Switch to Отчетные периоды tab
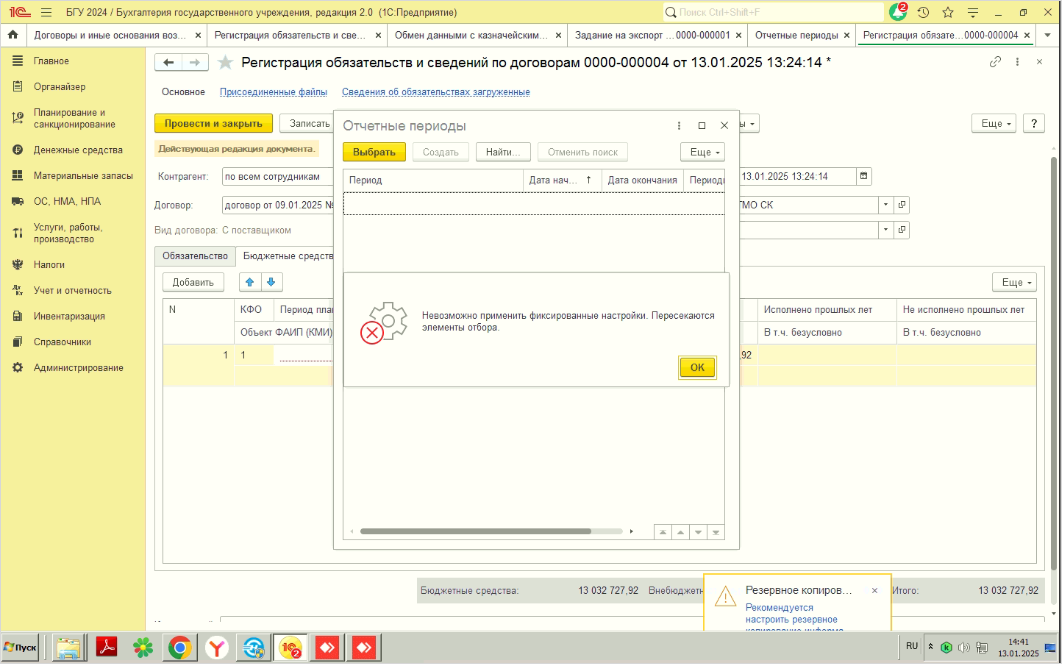Image resolution: width=1062 pixels, height=664 pixels. [x=796, y=35]
